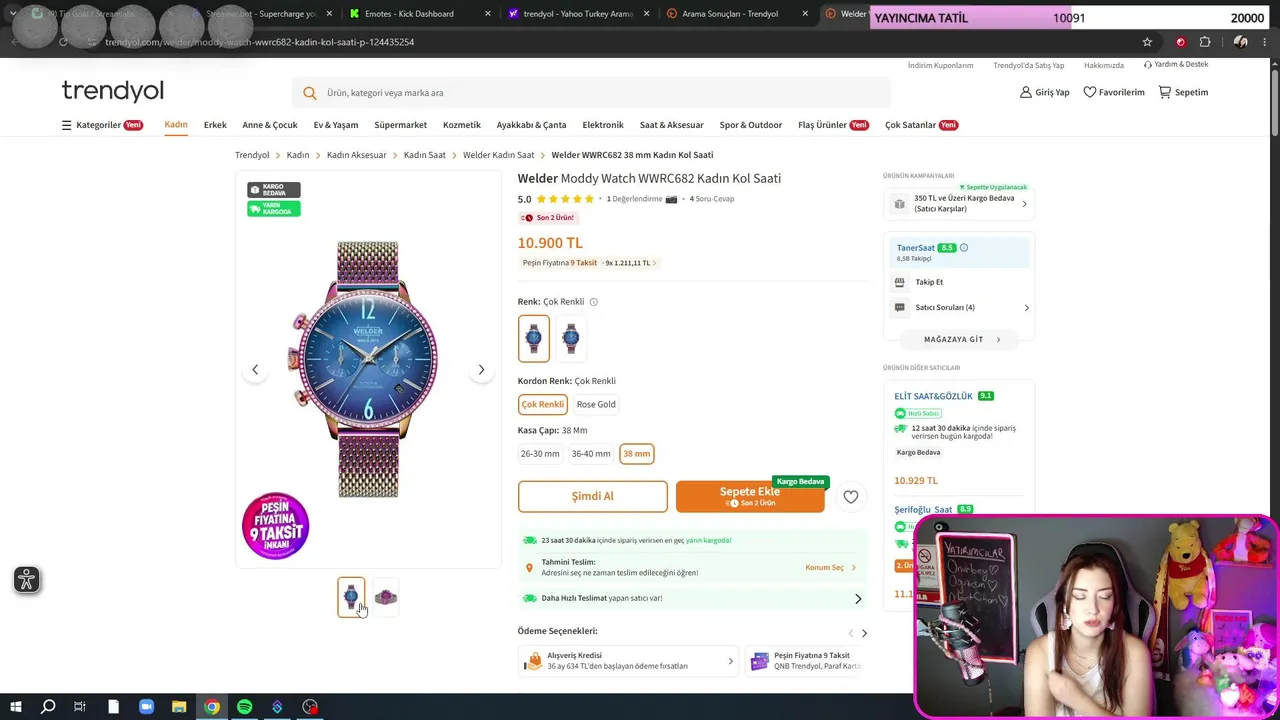The image size is (1280, 720).
Task: Open the Welder Kadın Saat breadcrumb link
Action: (x=498, y=155)
